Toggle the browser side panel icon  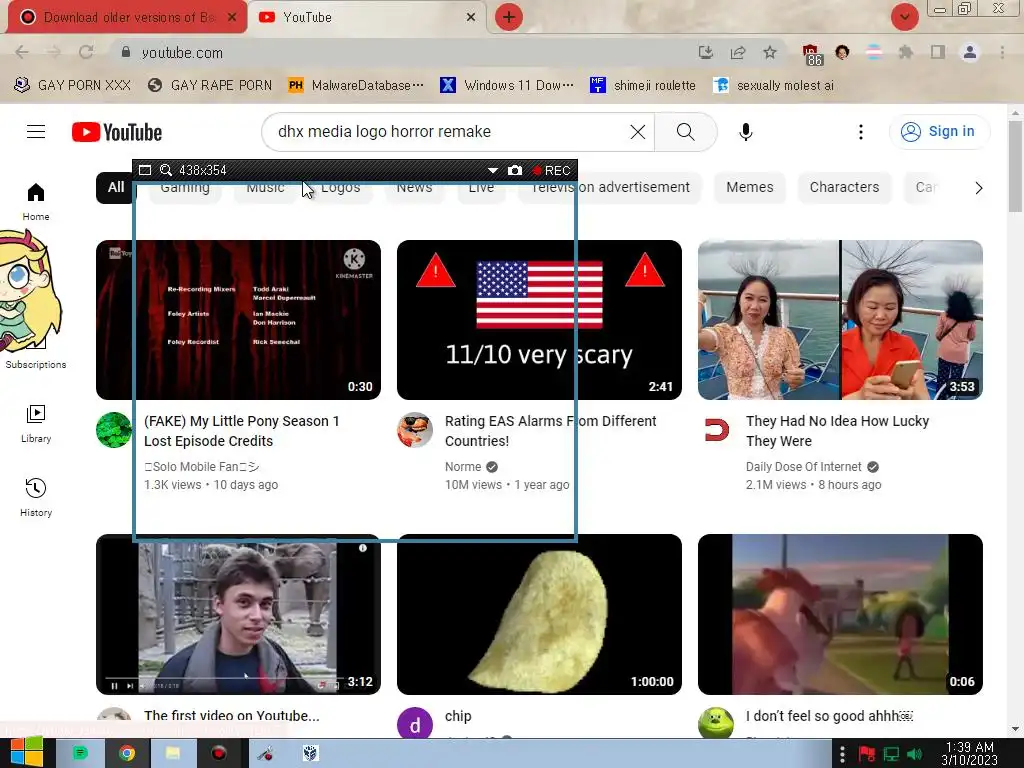pos(938,52)
